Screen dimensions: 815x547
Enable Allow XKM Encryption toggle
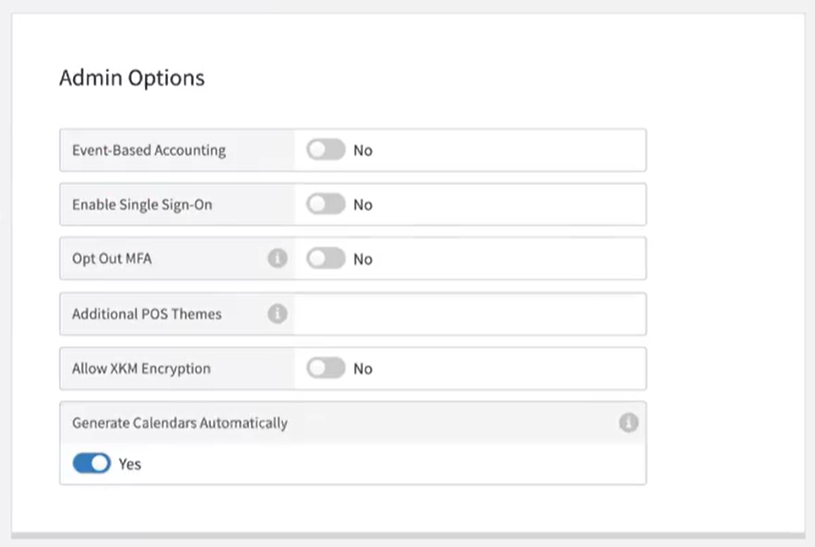pyautogui.click(x=326, y=368)
